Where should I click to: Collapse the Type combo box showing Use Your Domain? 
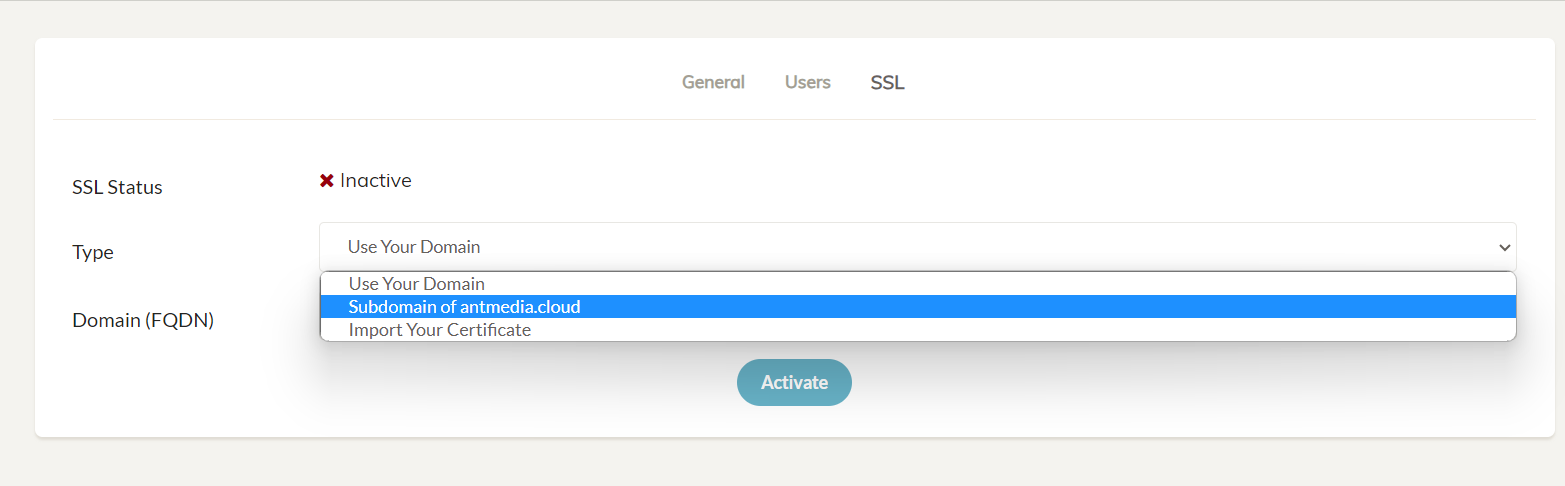[x=917, y=246]
